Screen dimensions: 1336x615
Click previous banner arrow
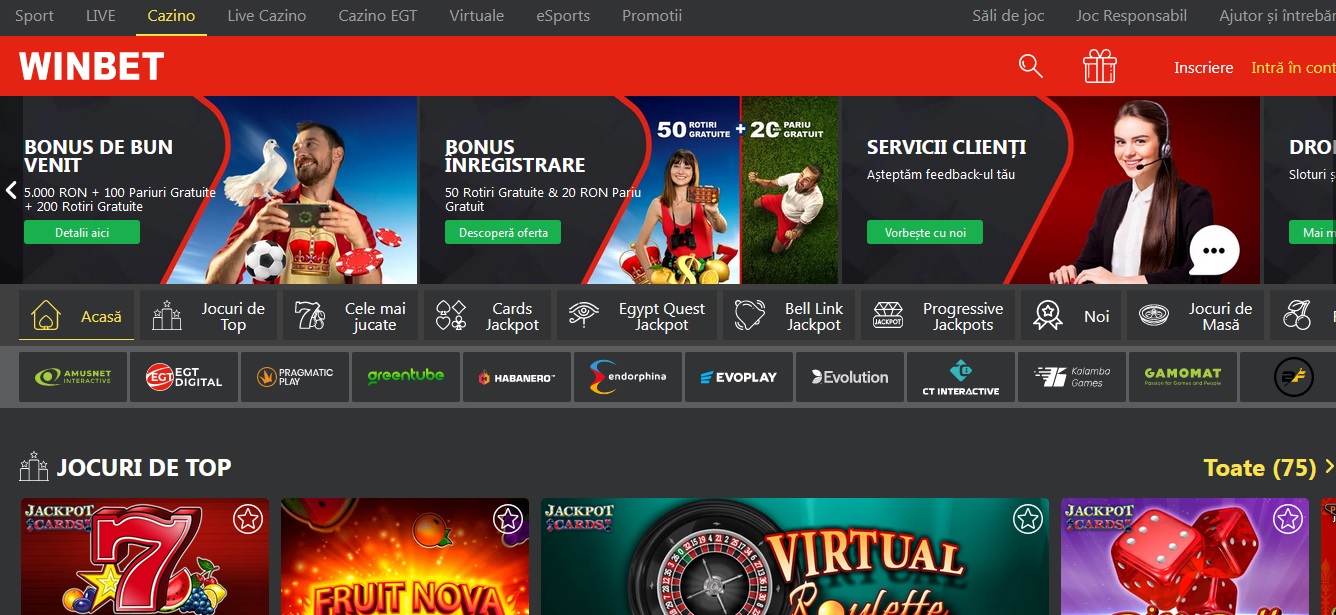pyautogui.click(x=11, y=190)
